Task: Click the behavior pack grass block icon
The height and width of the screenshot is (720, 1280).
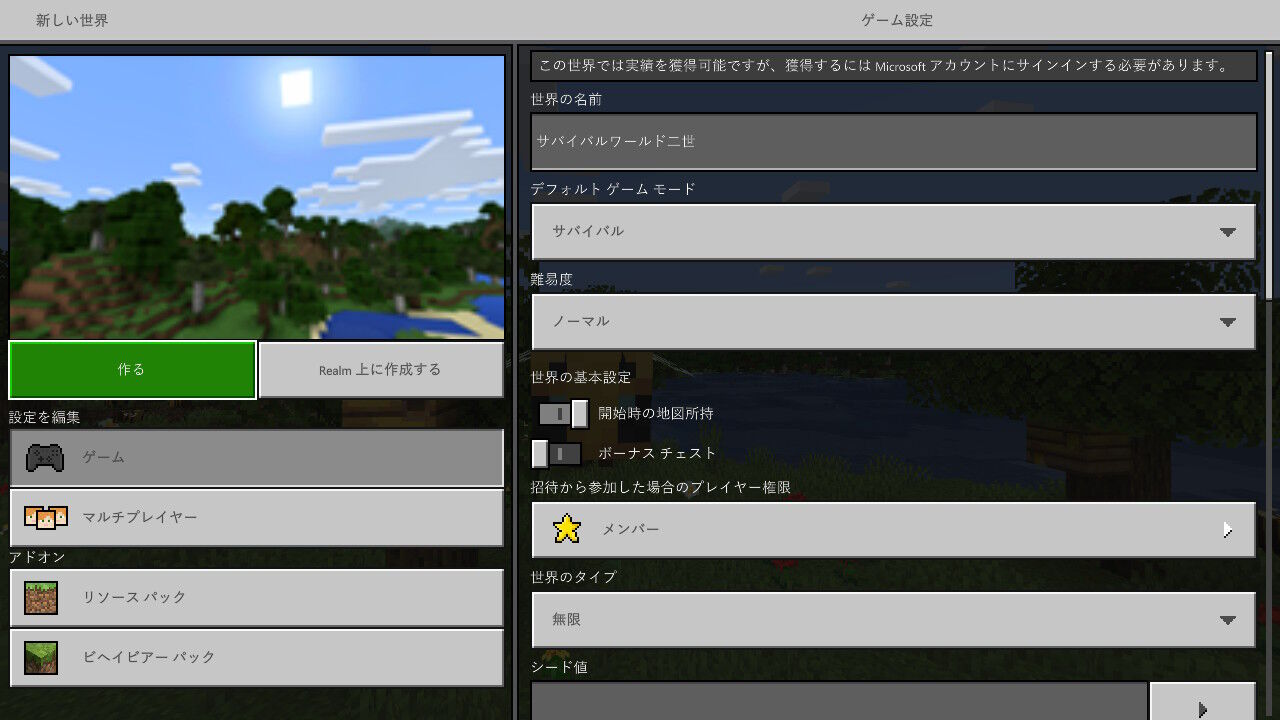Action: point(41,658)
